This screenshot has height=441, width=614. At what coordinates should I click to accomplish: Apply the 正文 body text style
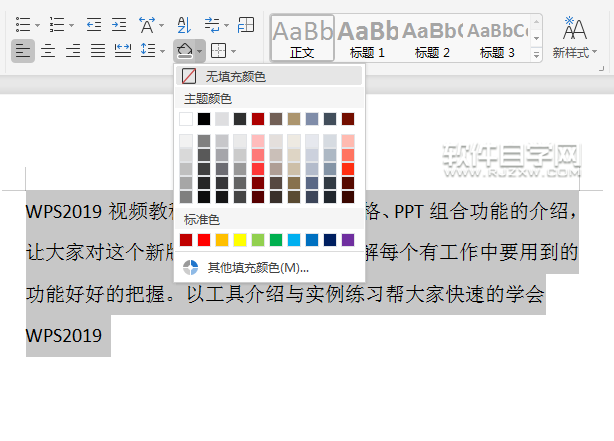302,38
